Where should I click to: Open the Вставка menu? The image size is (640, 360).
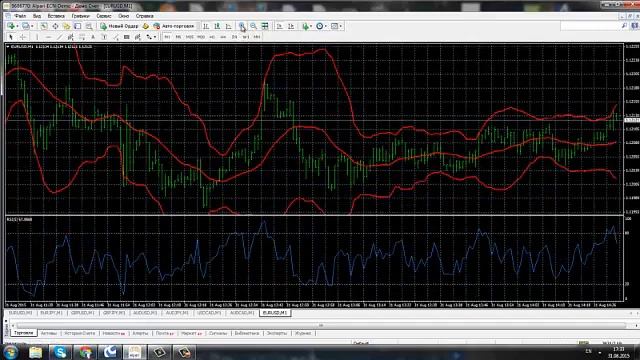tap(56, 16)
